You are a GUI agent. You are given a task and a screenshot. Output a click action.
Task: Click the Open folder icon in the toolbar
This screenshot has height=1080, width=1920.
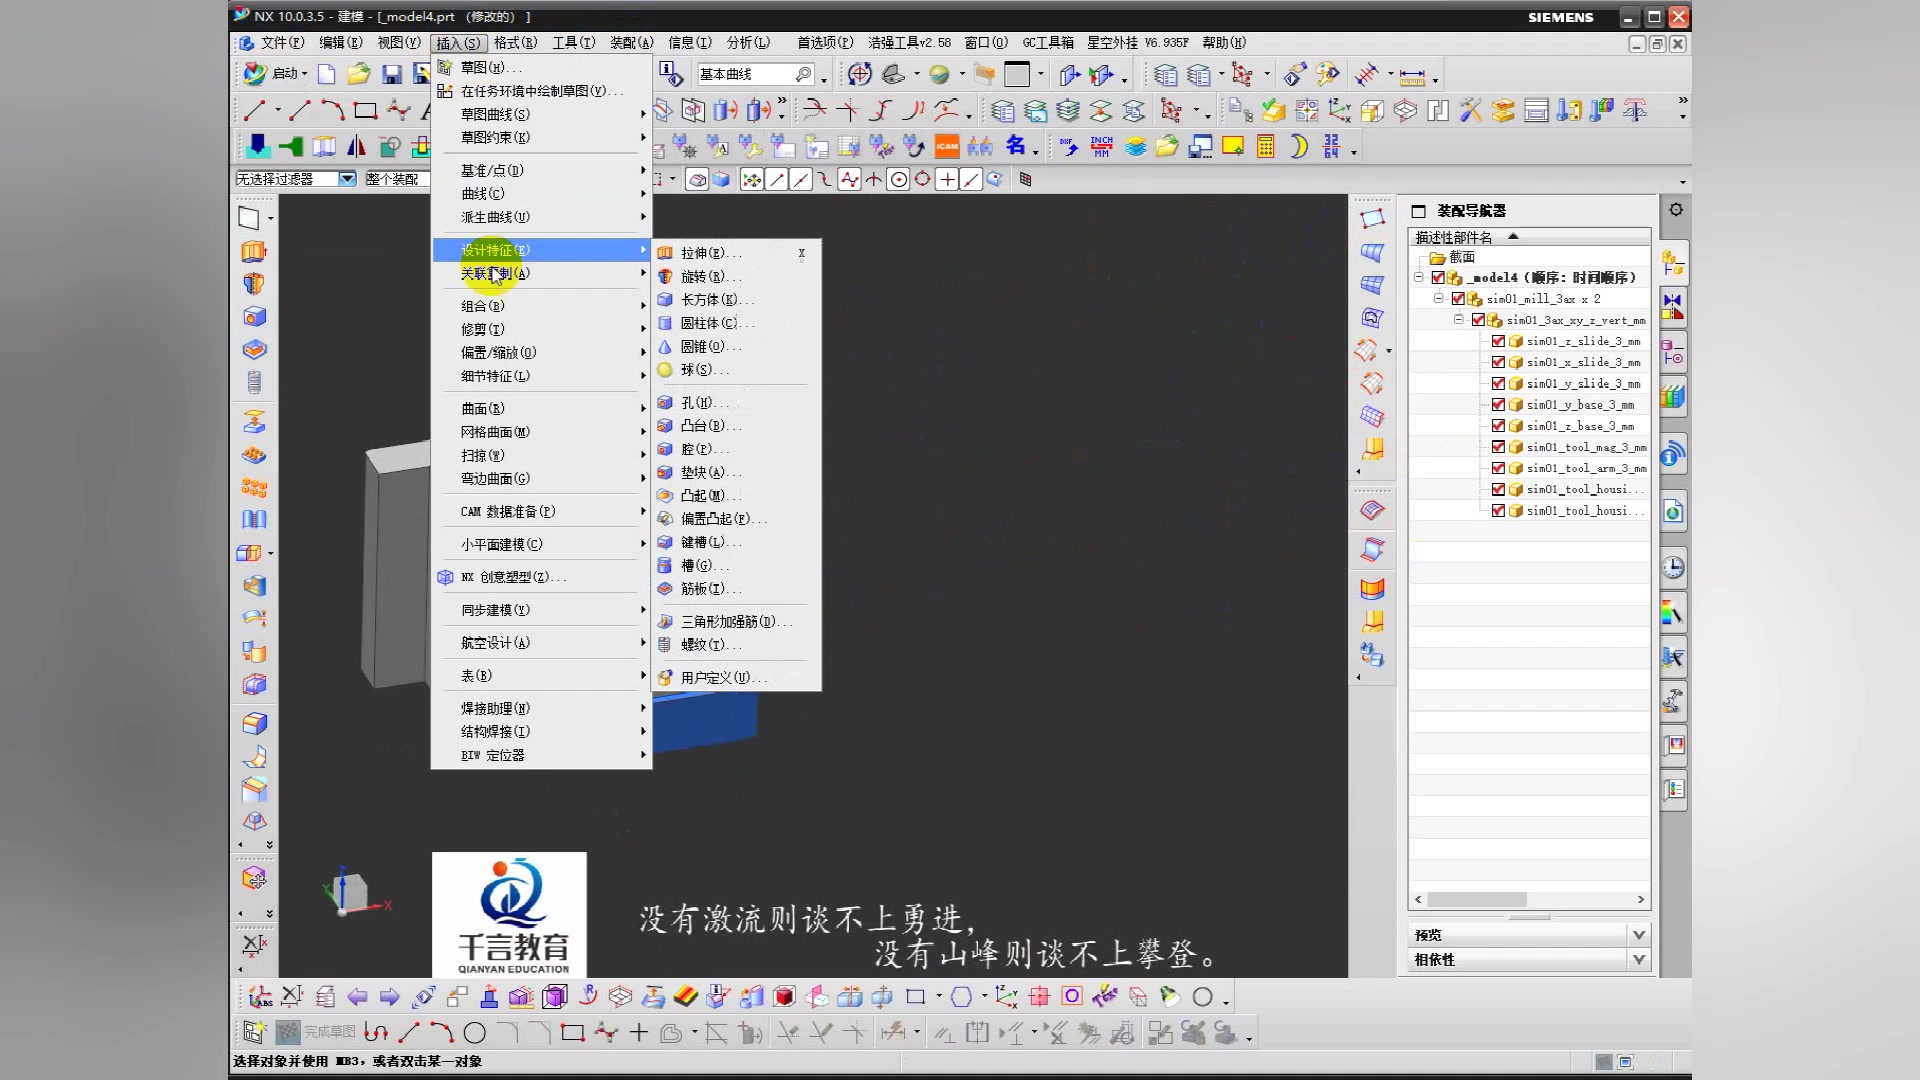coord(358,74)
